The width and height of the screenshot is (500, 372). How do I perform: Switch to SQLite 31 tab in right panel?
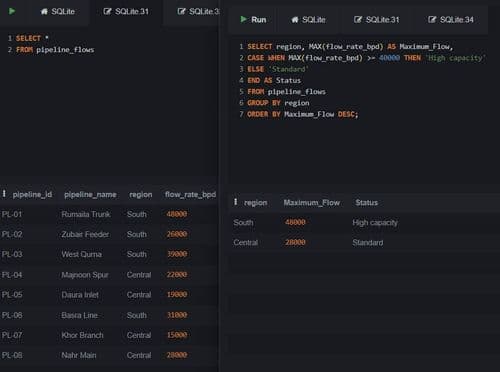[377, 20]
